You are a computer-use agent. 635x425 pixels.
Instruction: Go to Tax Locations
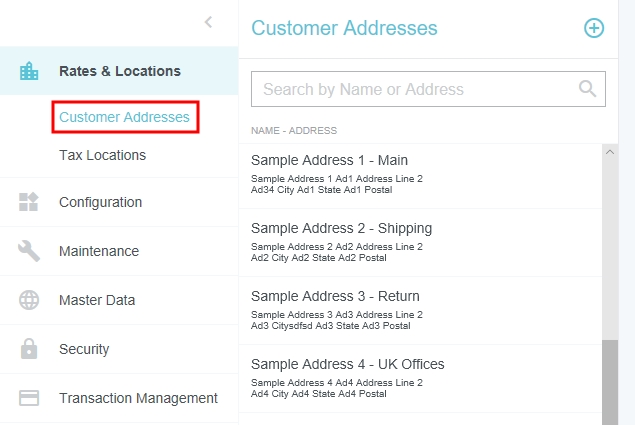pyautogui.click(x=102, y=155)
